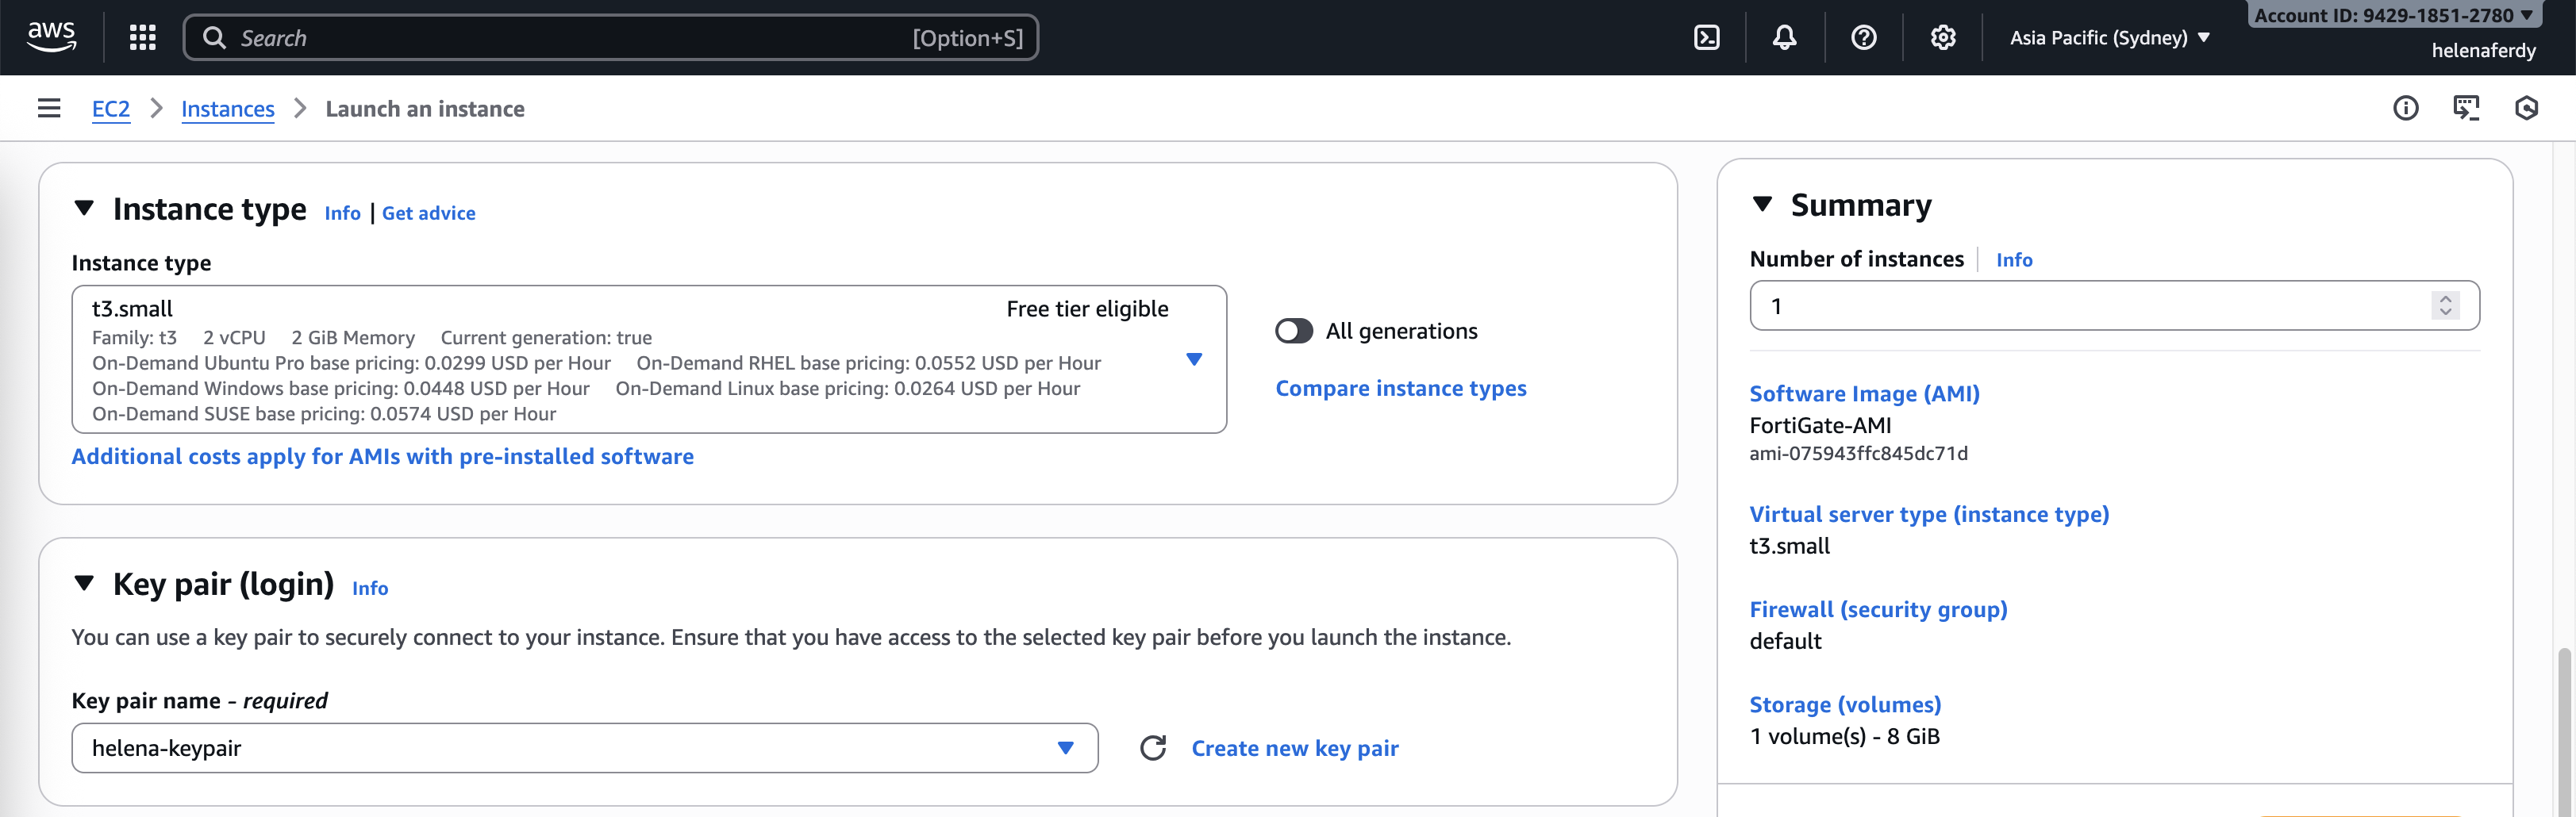The height and width of the screenshot is (817, 2576).
Task: Click Compare instance types link
Action: click(x=1400, y=388)
